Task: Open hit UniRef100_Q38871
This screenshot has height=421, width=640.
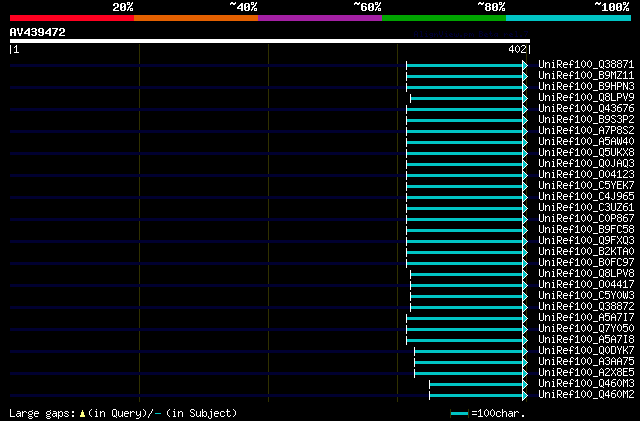Action: (586, 65)
